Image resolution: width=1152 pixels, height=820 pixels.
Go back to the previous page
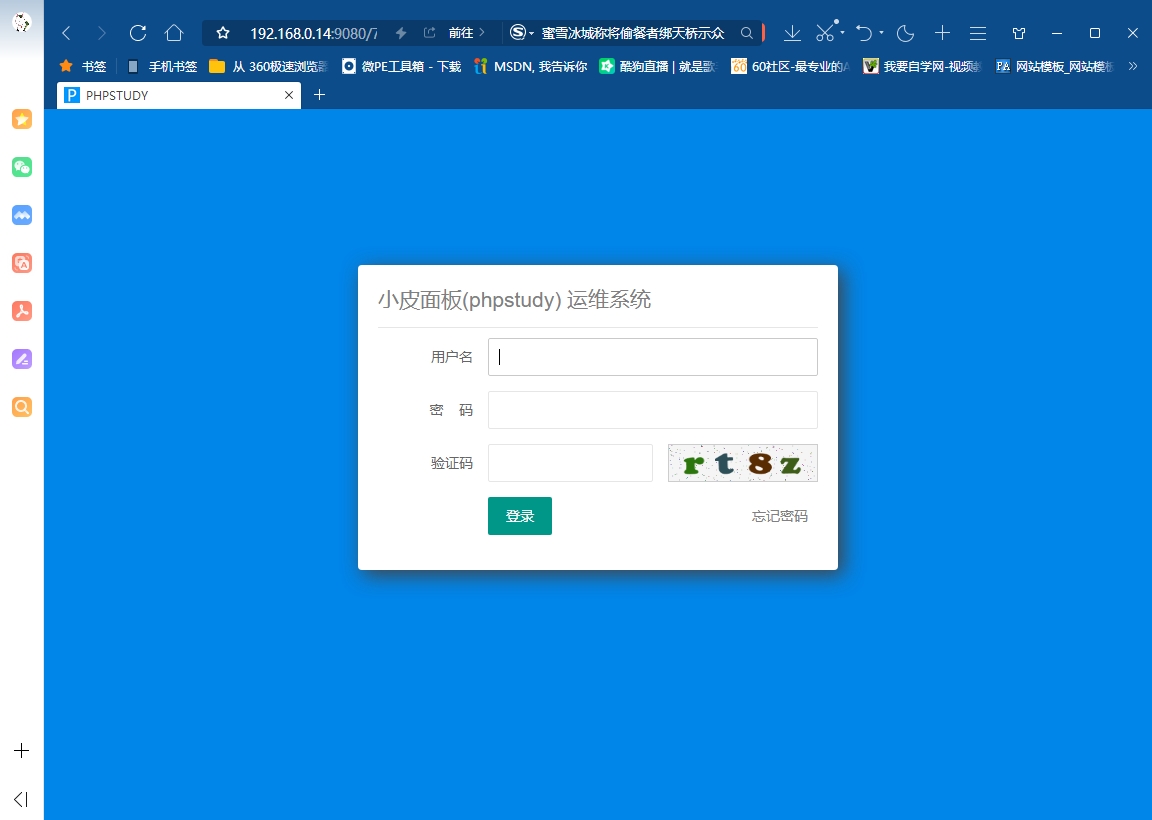[66, 33]
